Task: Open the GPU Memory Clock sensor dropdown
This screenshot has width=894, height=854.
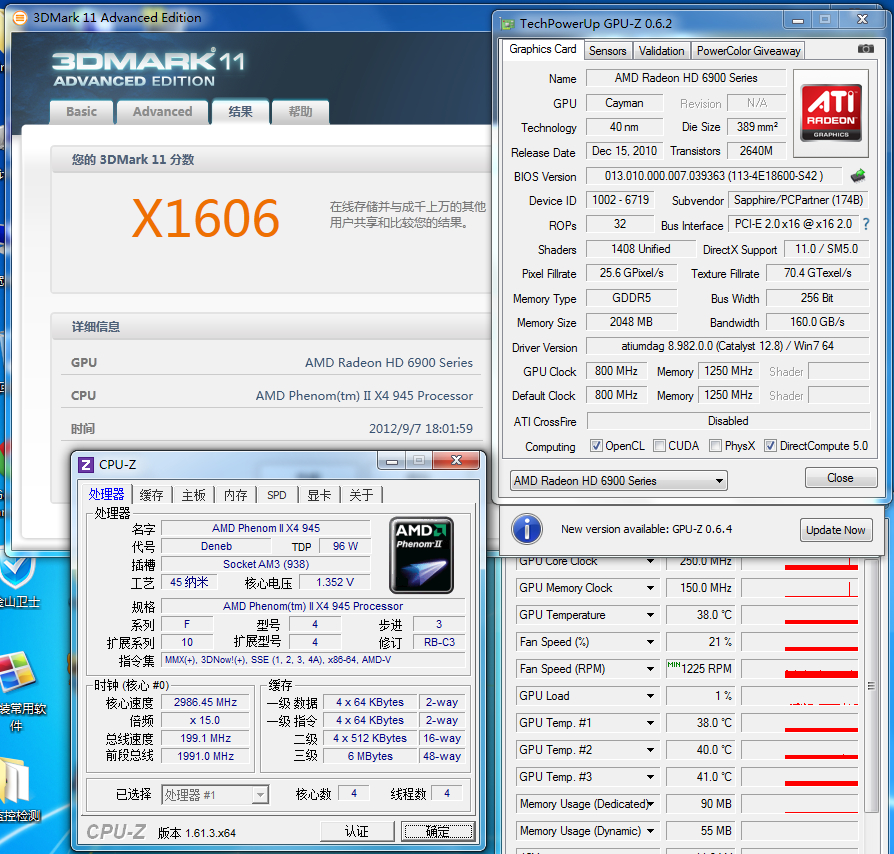Action: pos(650,588)
